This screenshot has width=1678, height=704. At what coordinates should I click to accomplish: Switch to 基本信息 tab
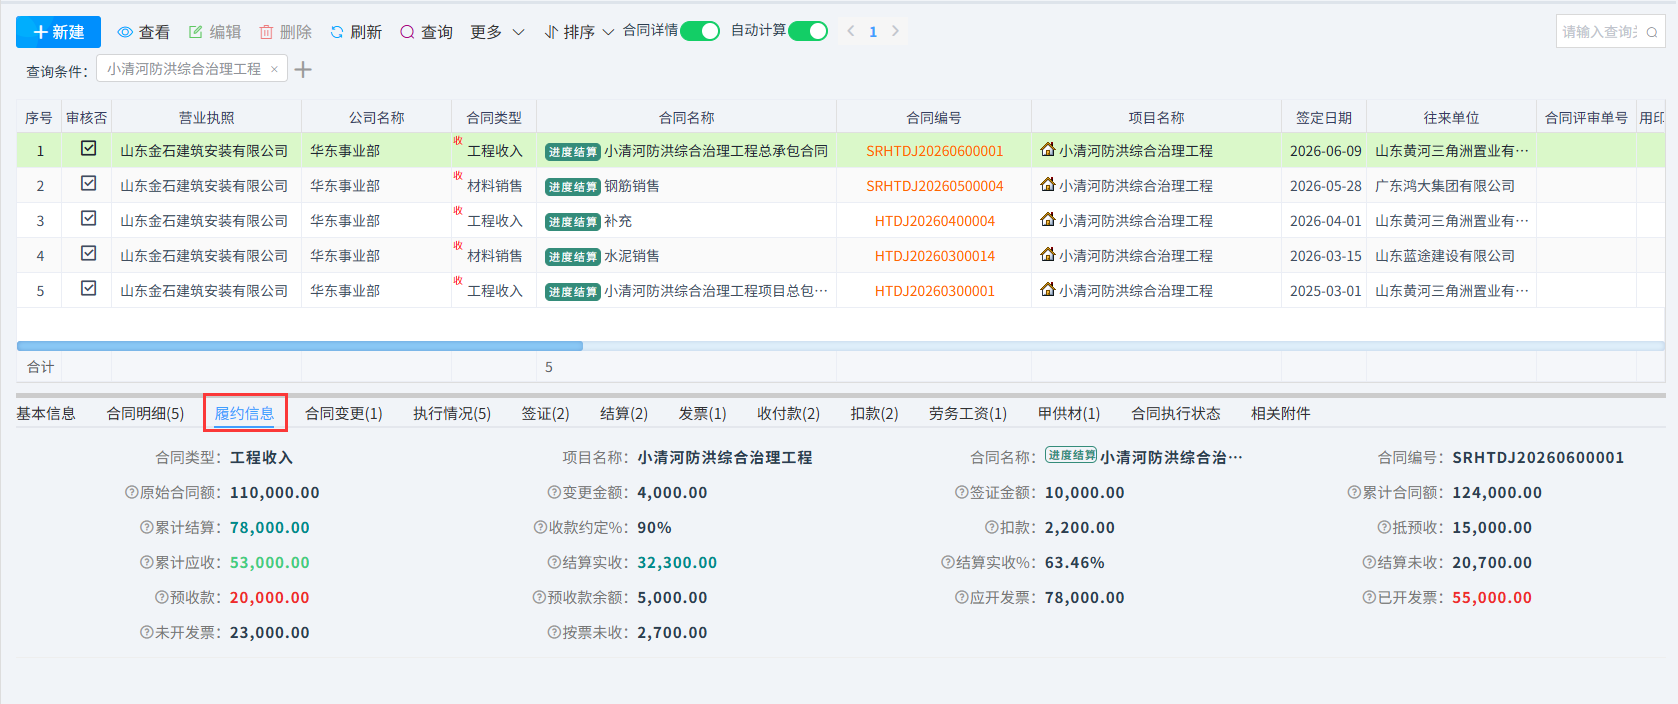click(46, 413)
